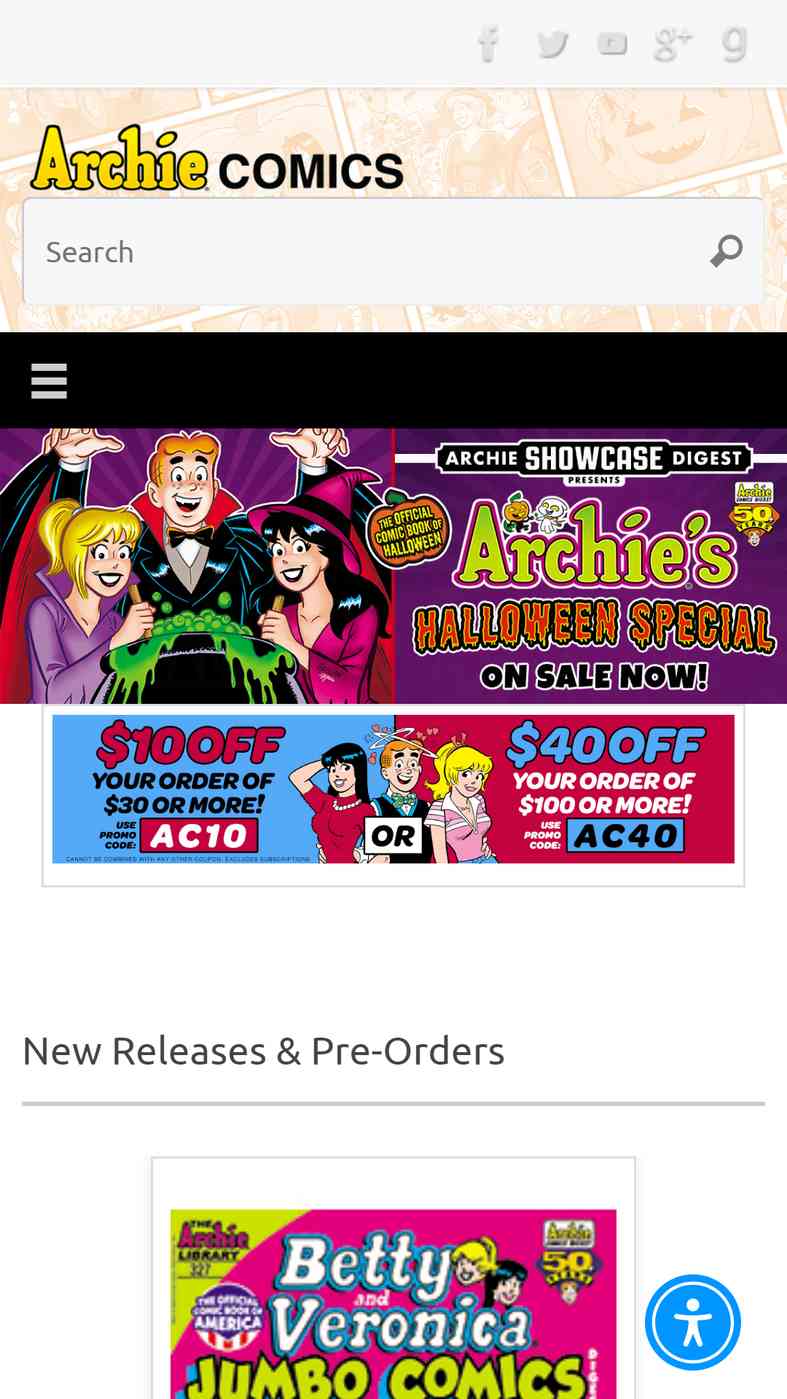
Task: Open the Goodreads 'g' icon
Action: coord(735,43)
